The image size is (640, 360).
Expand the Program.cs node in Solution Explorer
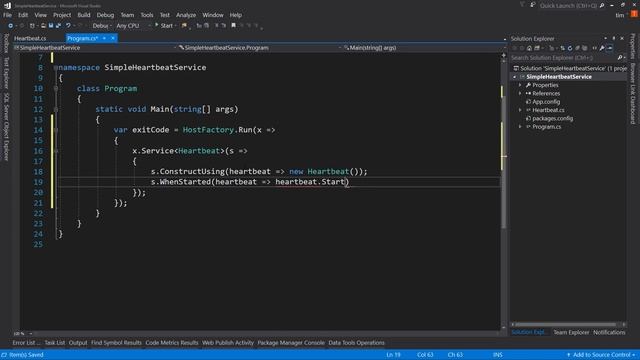click(520, 127)
